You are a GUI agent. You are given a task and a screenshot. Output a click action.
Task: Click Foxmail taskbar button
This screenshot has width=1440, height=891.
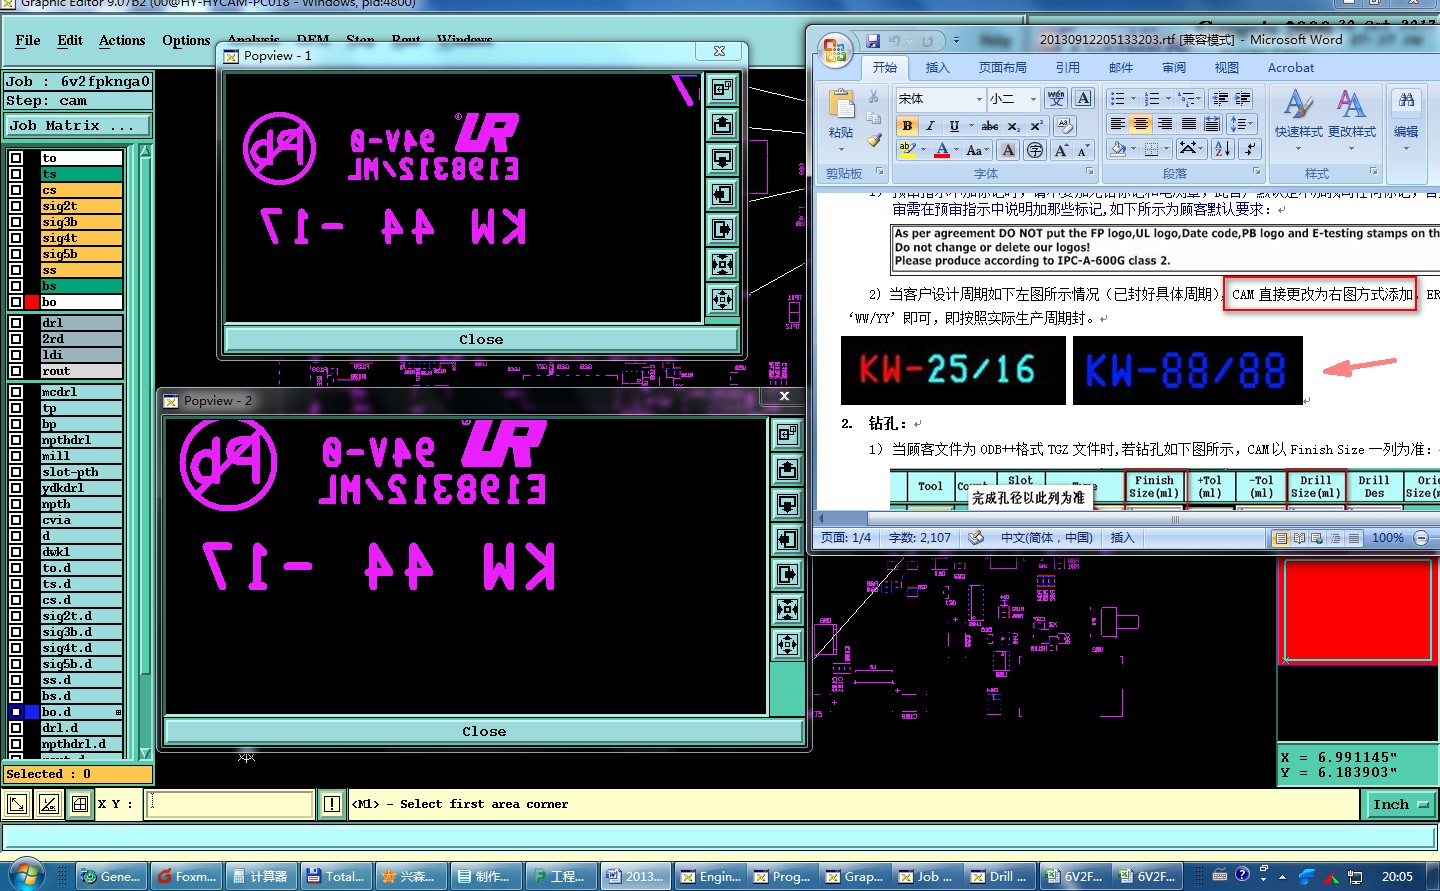(x=187, y=876)
